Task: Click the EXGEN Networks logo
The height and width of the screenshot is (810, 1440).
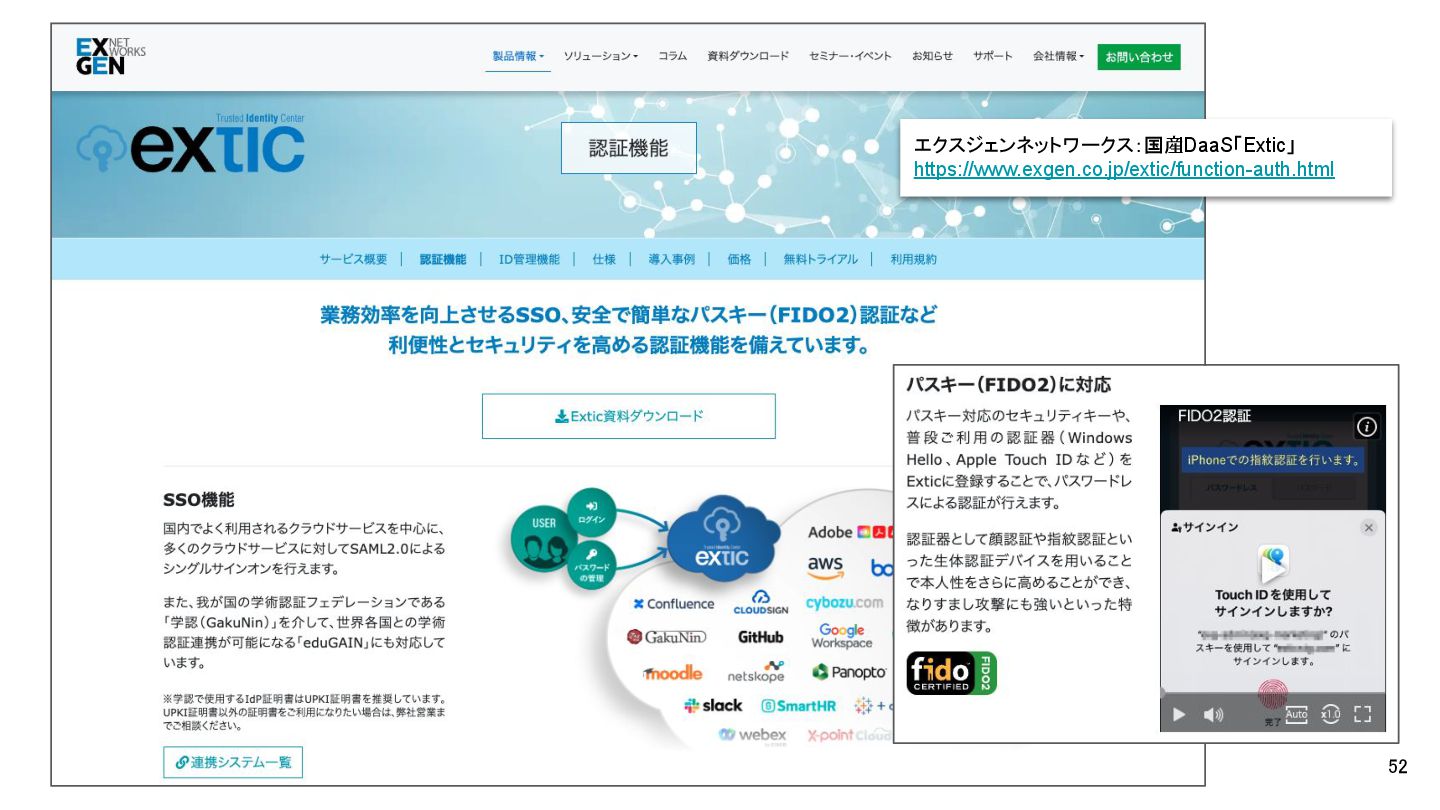Action: (110, 57)
